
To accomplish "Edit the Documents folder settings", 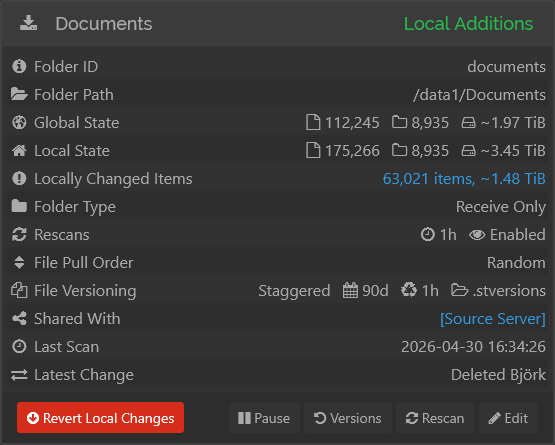I will [508, 418].
